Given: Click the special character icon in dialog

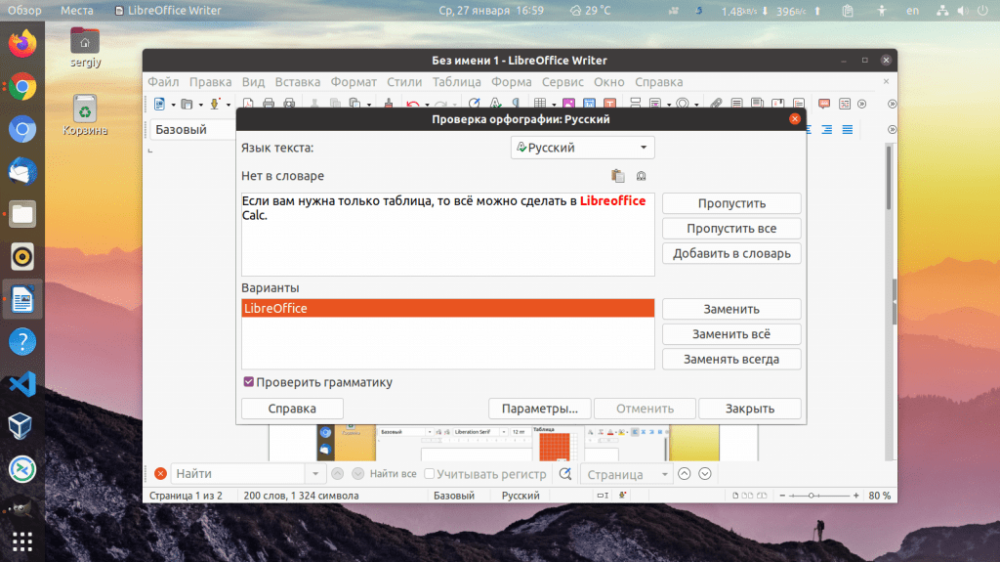Looking at the screenshot, I should (641, 176).
